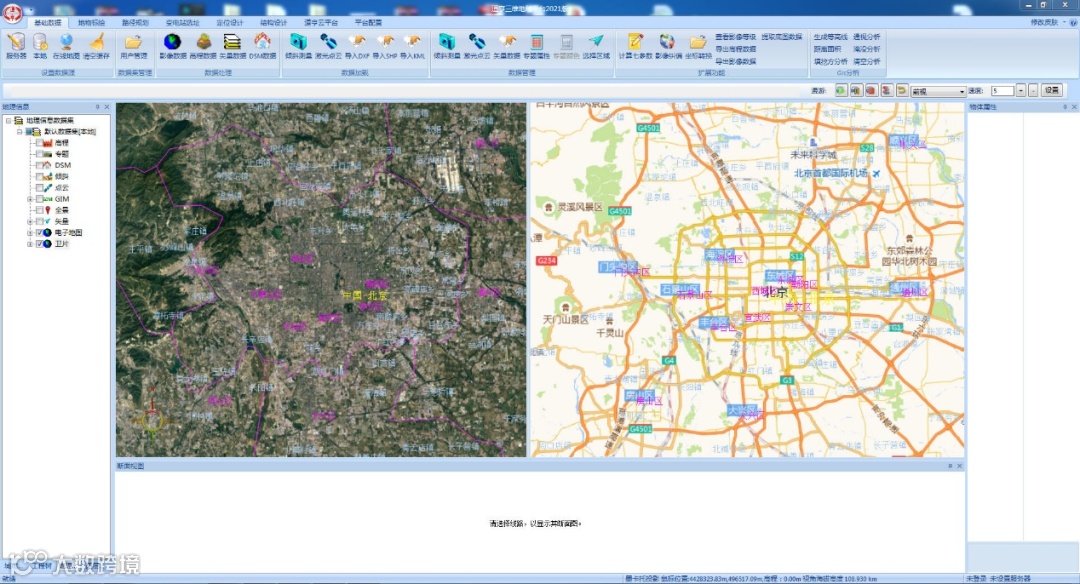Click the 通视分析 analysis command

866,36
